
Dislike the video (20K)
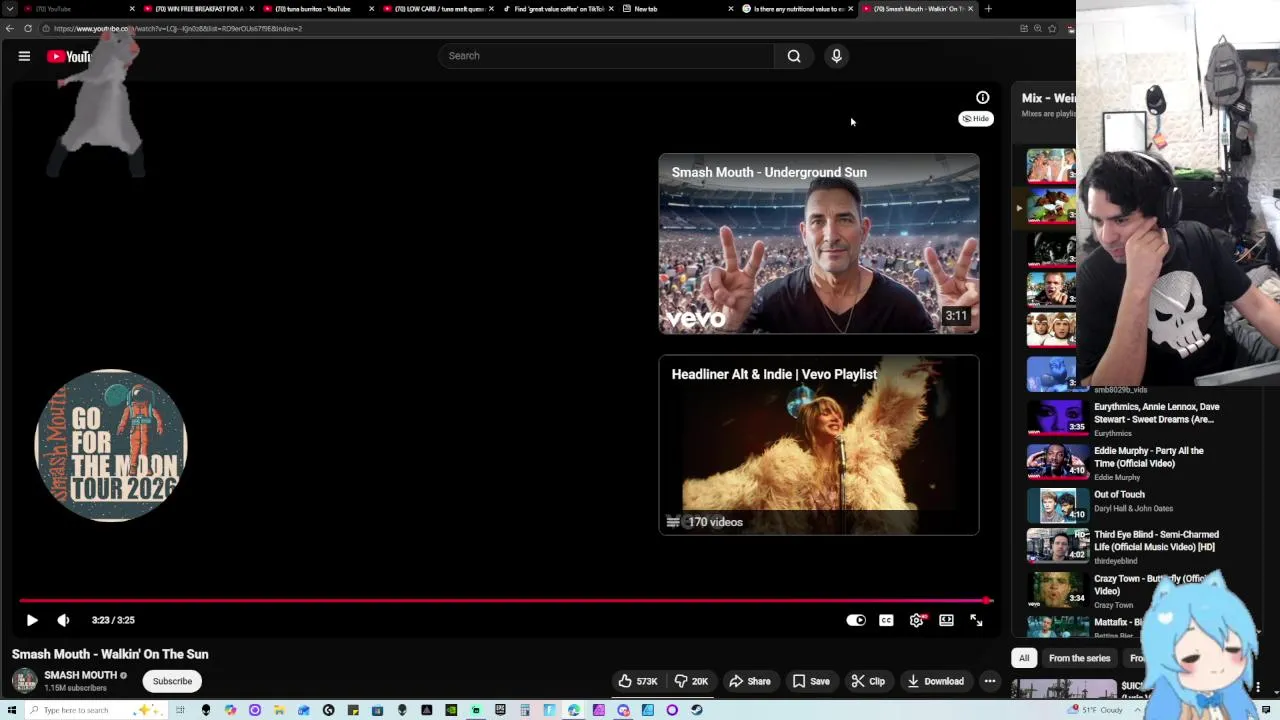point(691,681)
